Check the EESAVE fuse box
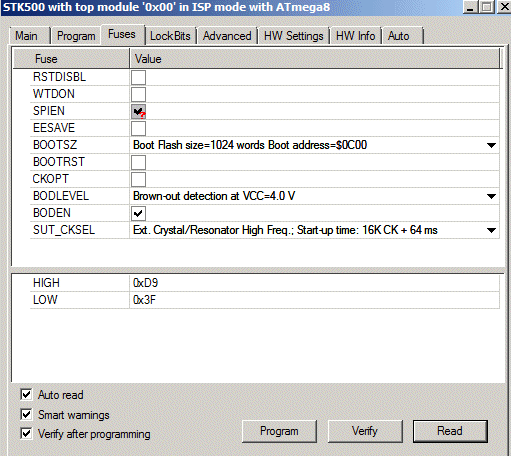 click(x=138, y=128)
